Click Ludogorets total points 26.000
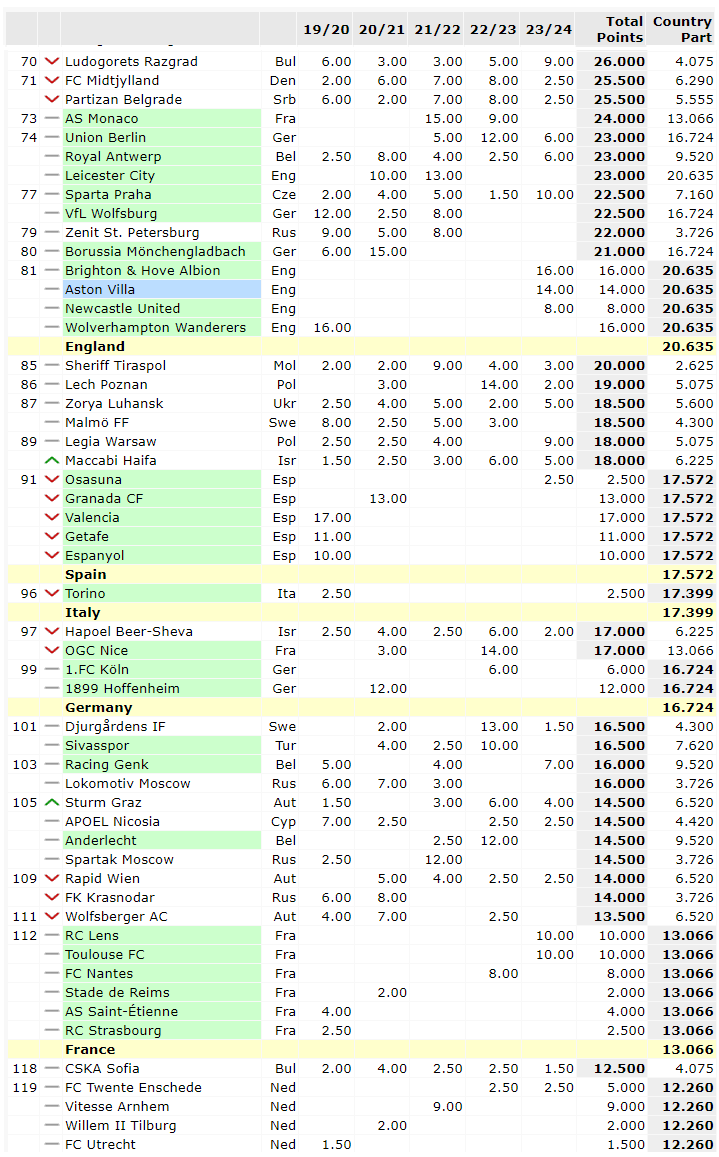 click(619, 61)
